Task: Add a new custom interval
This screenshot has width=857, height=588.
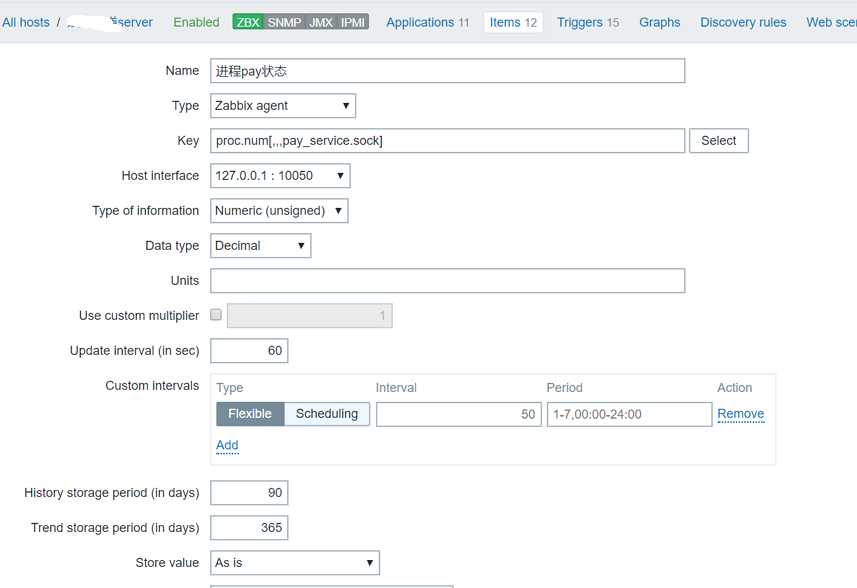Action: (x=227, y=445)
